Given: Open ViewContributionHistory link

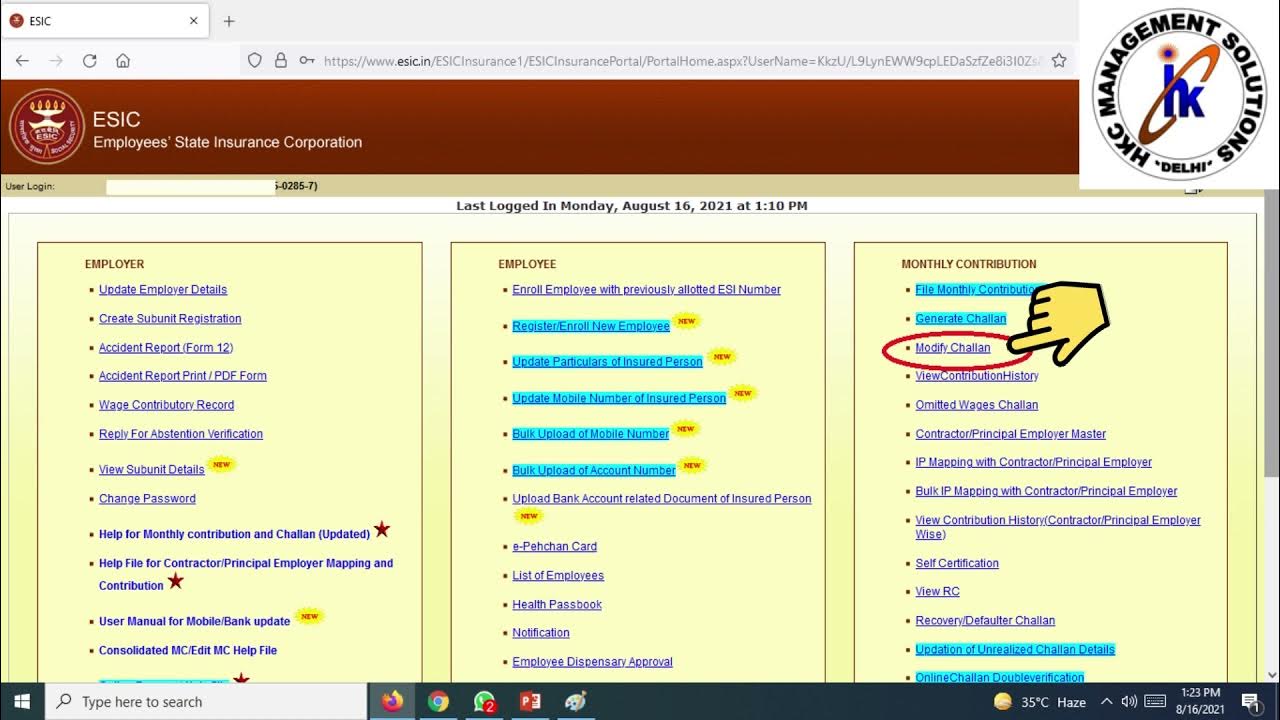Looking at the screenshot, I should (977, 376).
